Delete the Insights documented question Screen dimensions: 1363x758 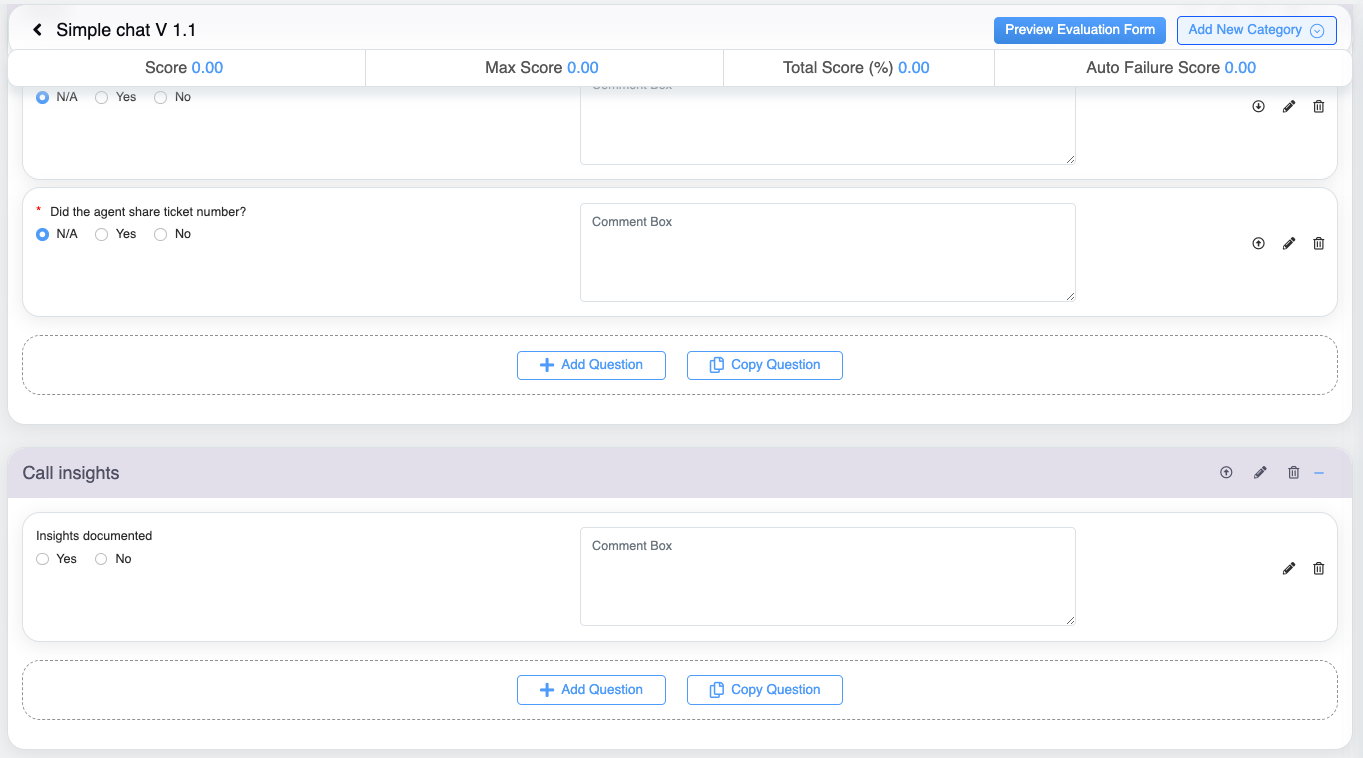(1318, 568)
